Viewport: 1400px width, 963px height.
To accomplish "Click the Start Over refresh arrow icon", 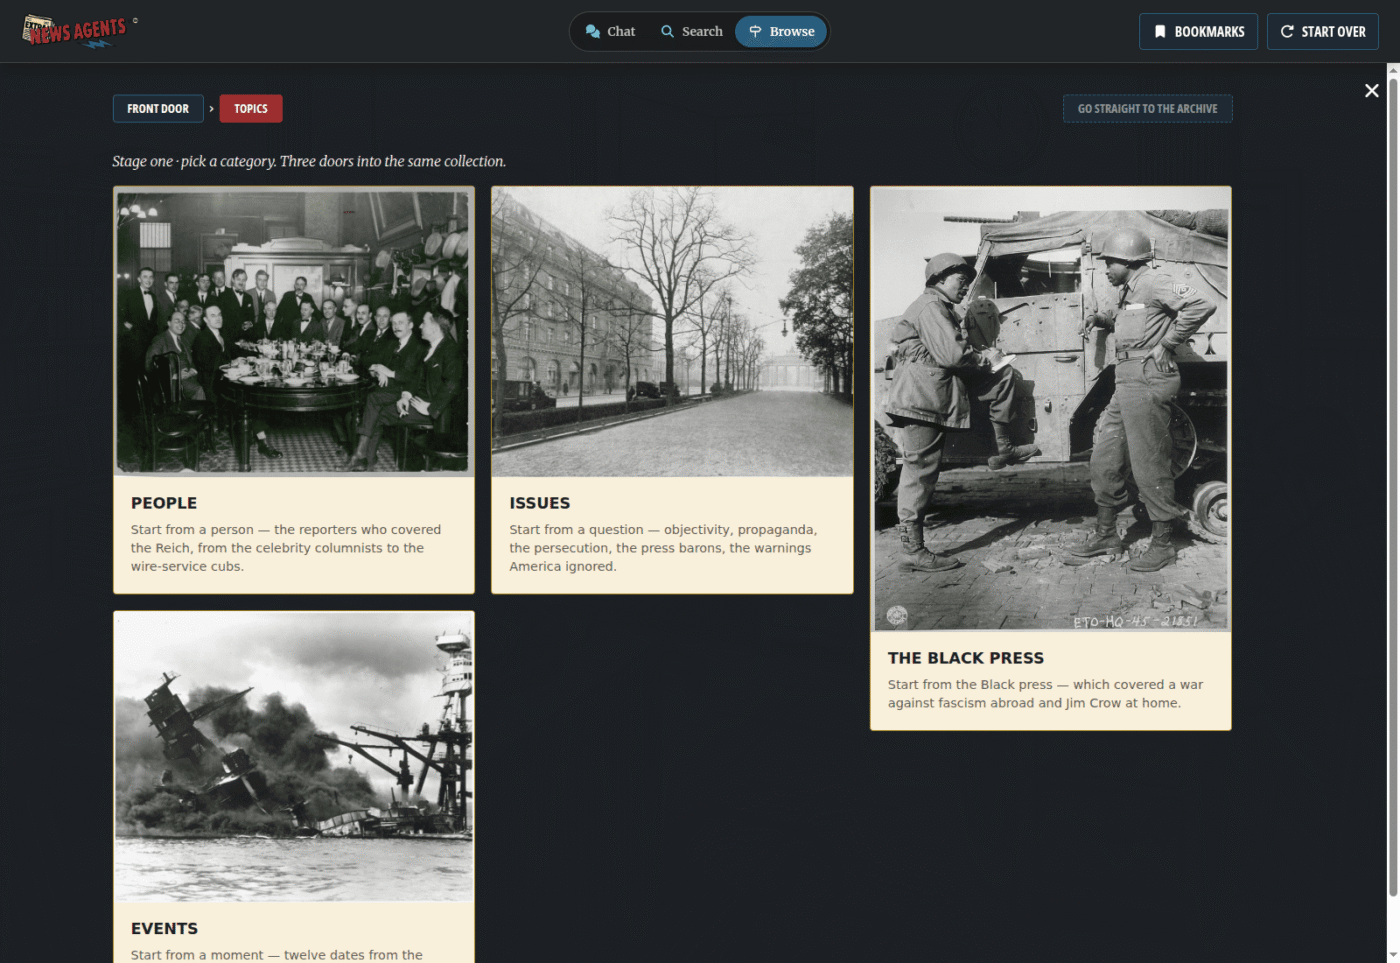I will (1287, 31).
